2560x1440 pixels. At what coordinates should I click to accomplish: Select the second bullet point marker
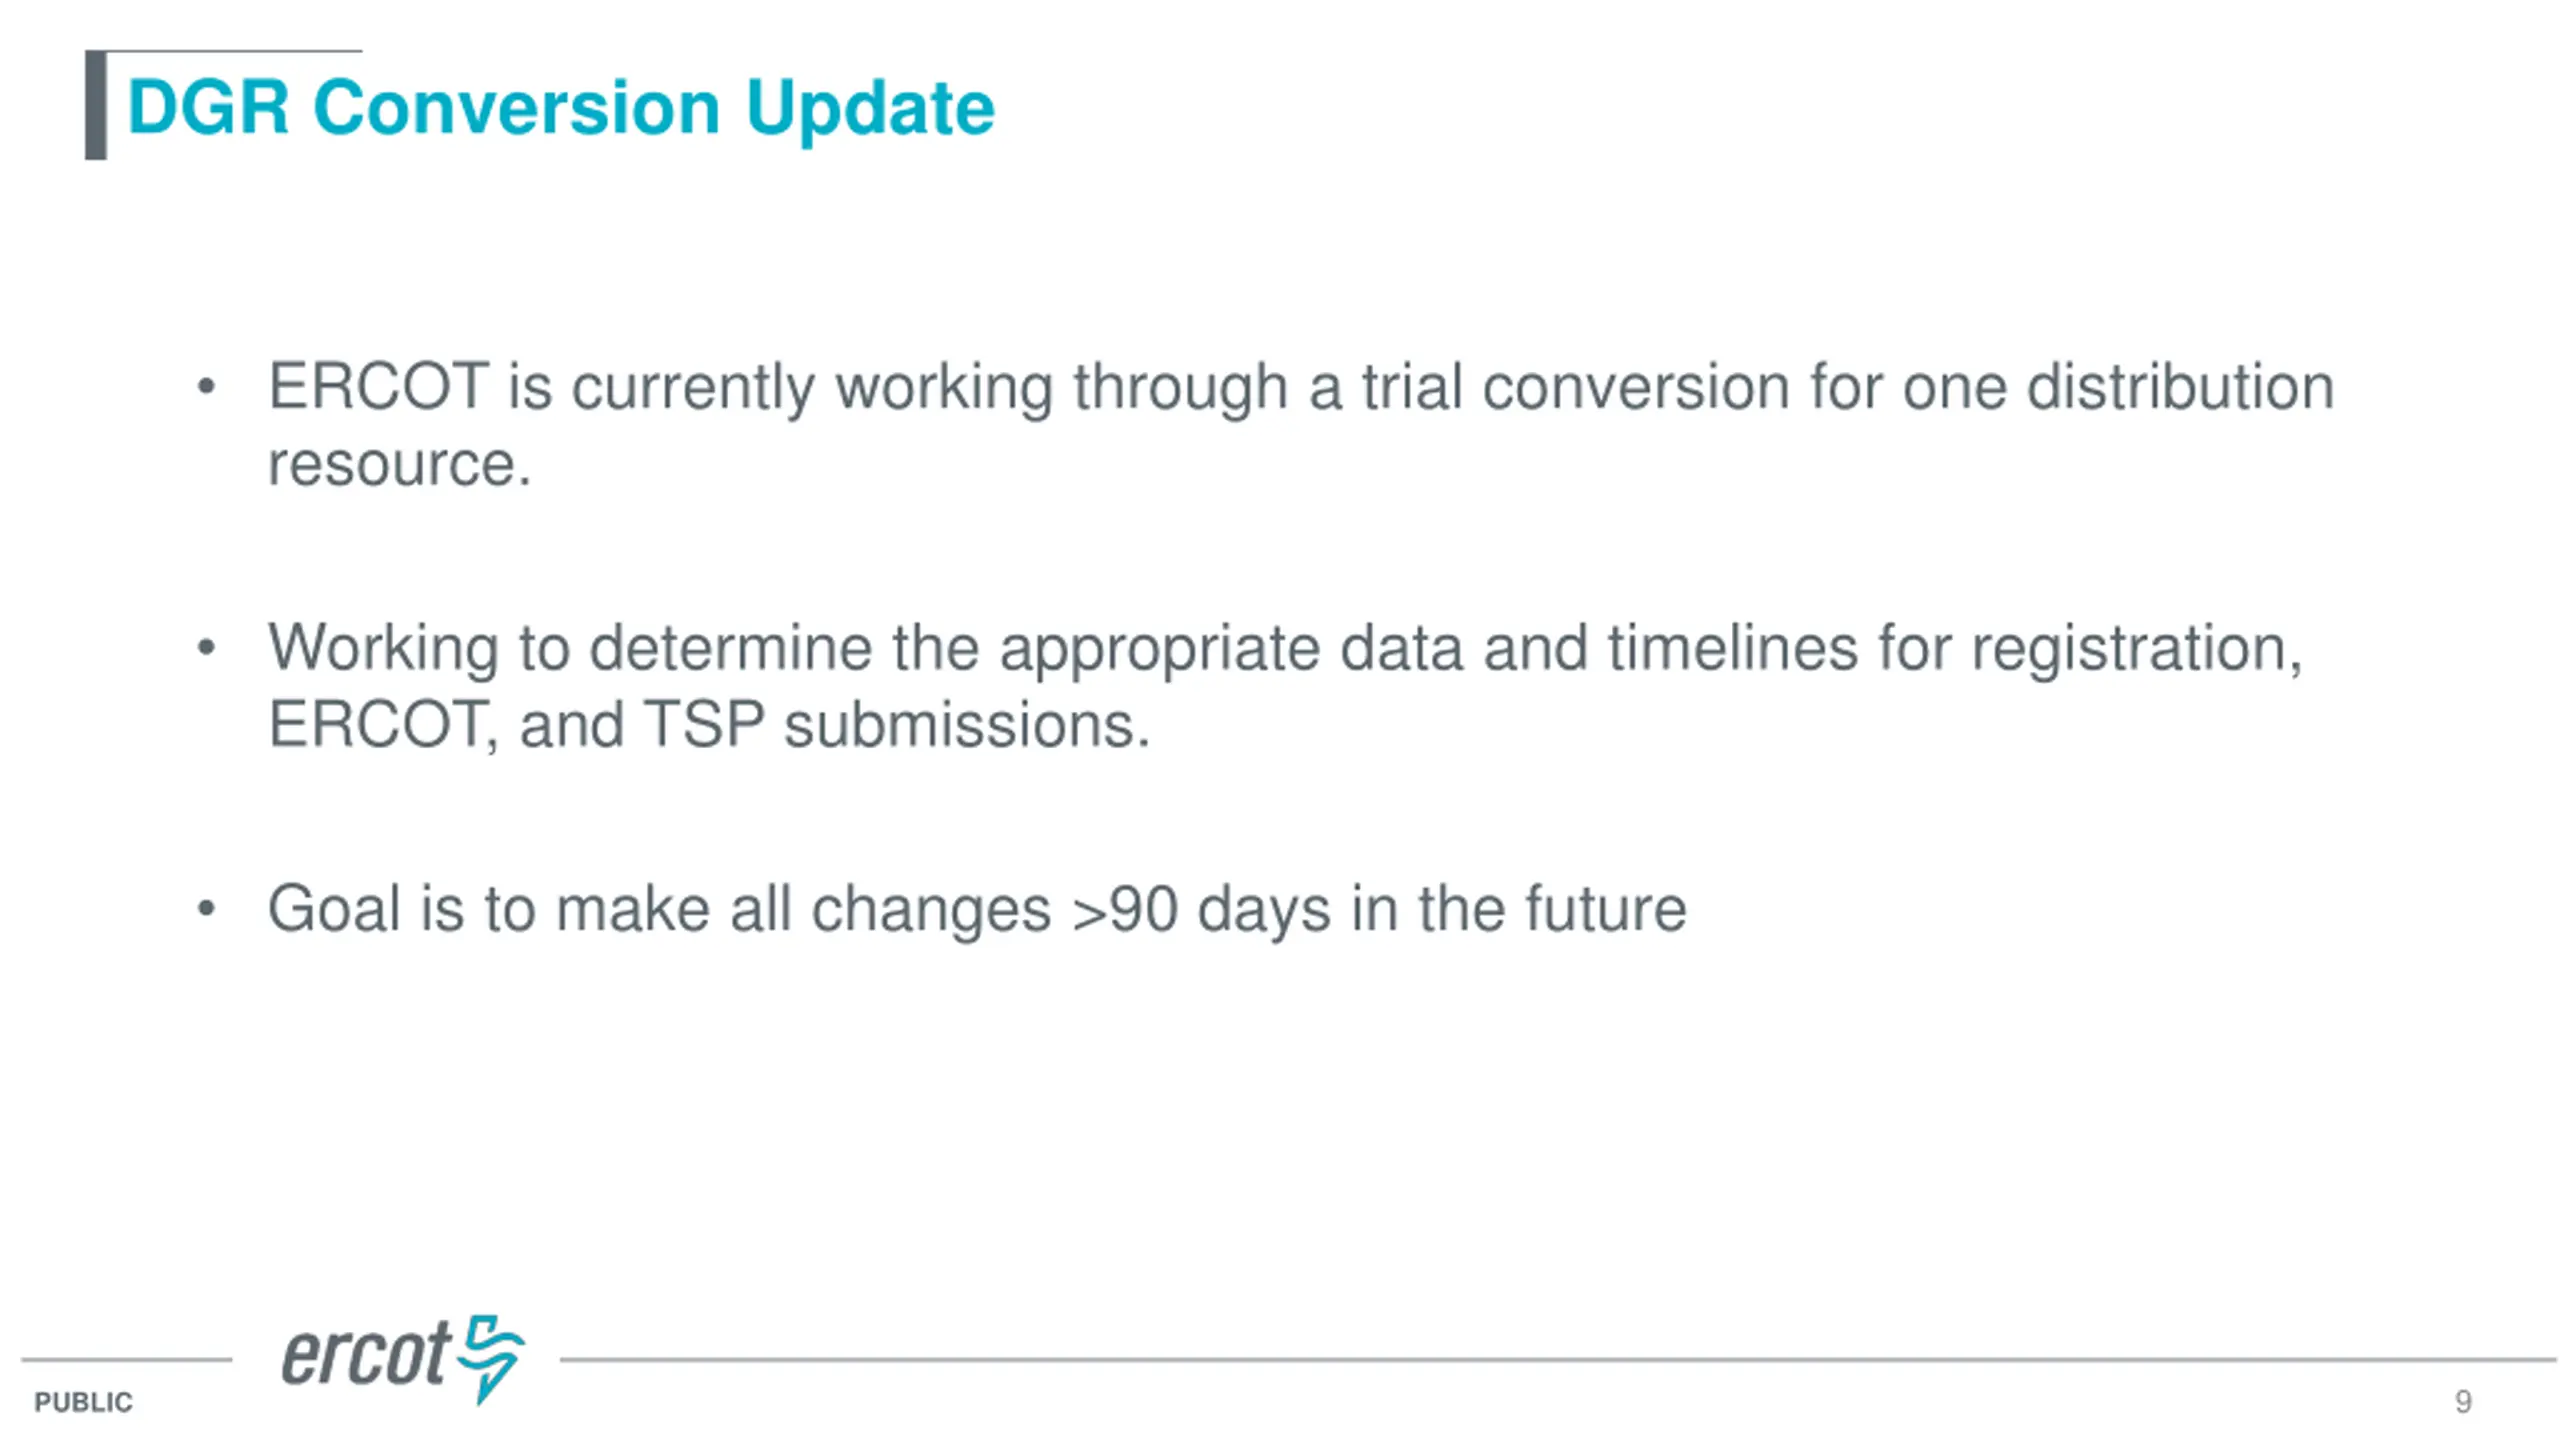pyautogui.click(x=206, y=648)
